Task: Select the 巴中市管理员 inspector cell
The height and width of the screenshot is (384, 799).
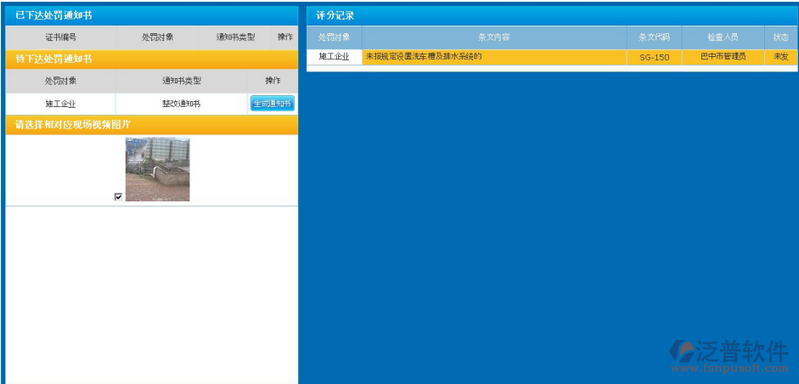Action: tap(723, 57)
